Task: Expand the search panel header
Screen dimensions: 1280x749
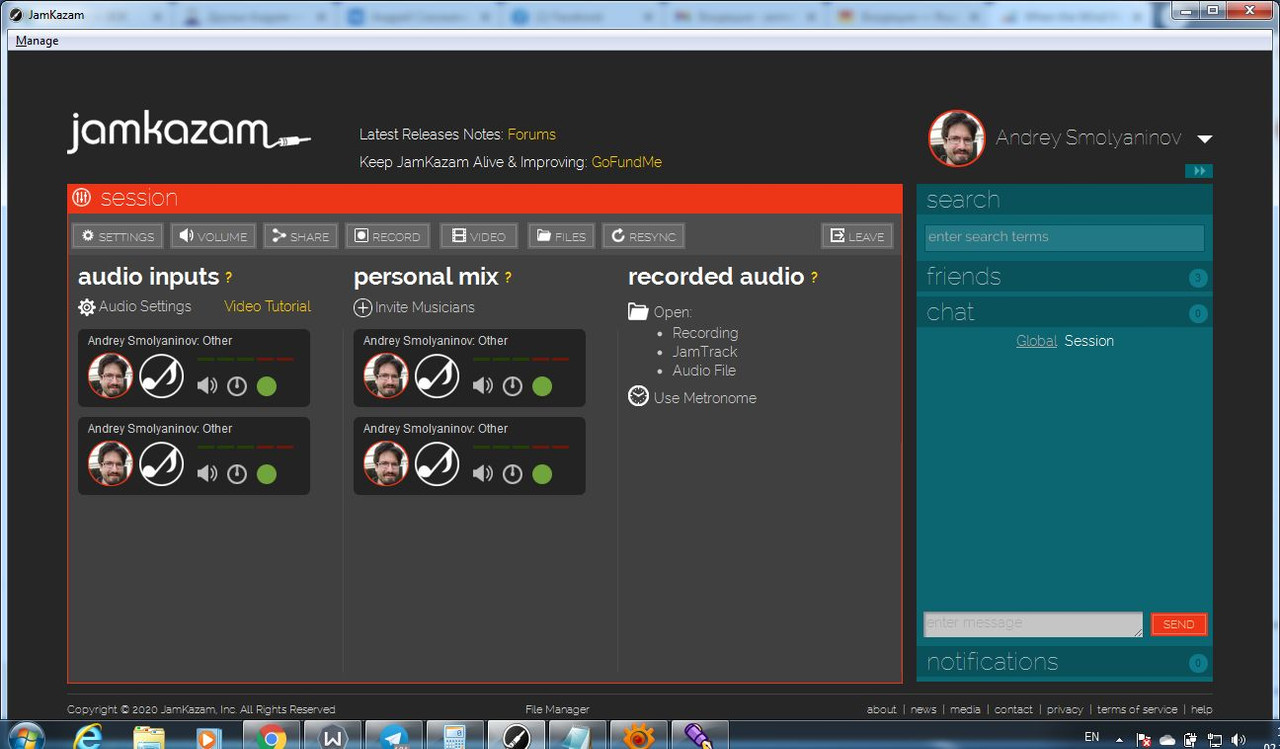Action: (x=1064, y=199)
